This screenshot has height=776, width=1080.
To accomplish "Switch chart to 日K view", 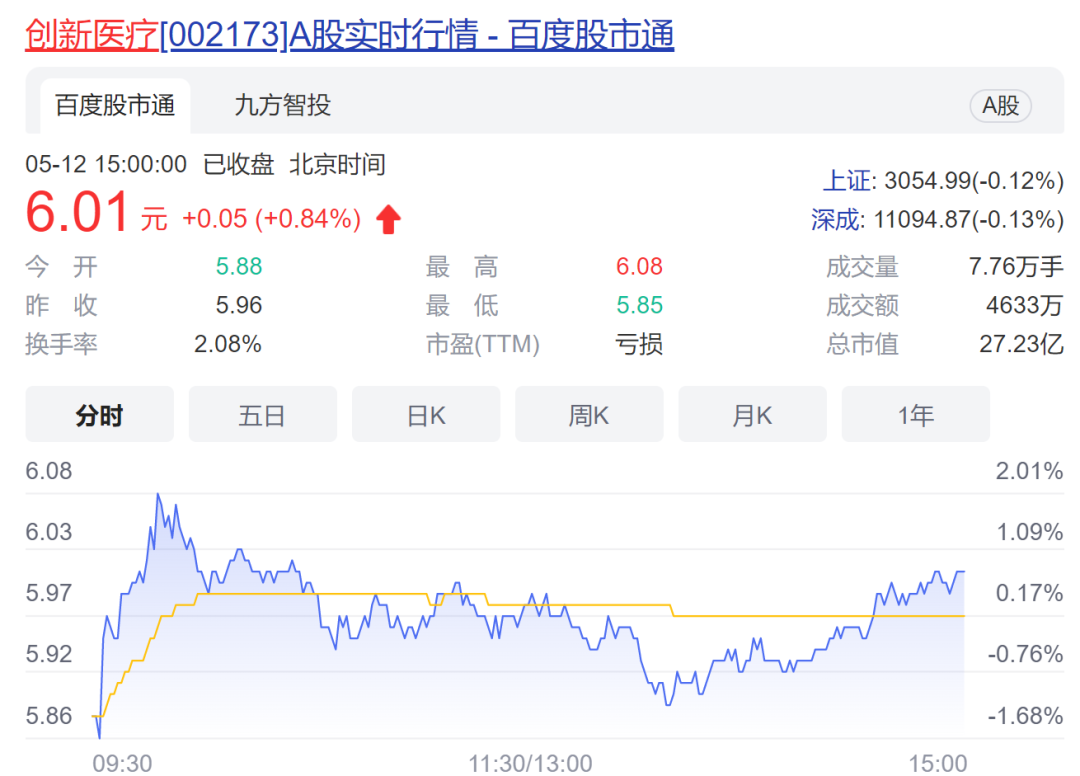I will (x=425, y=415).
